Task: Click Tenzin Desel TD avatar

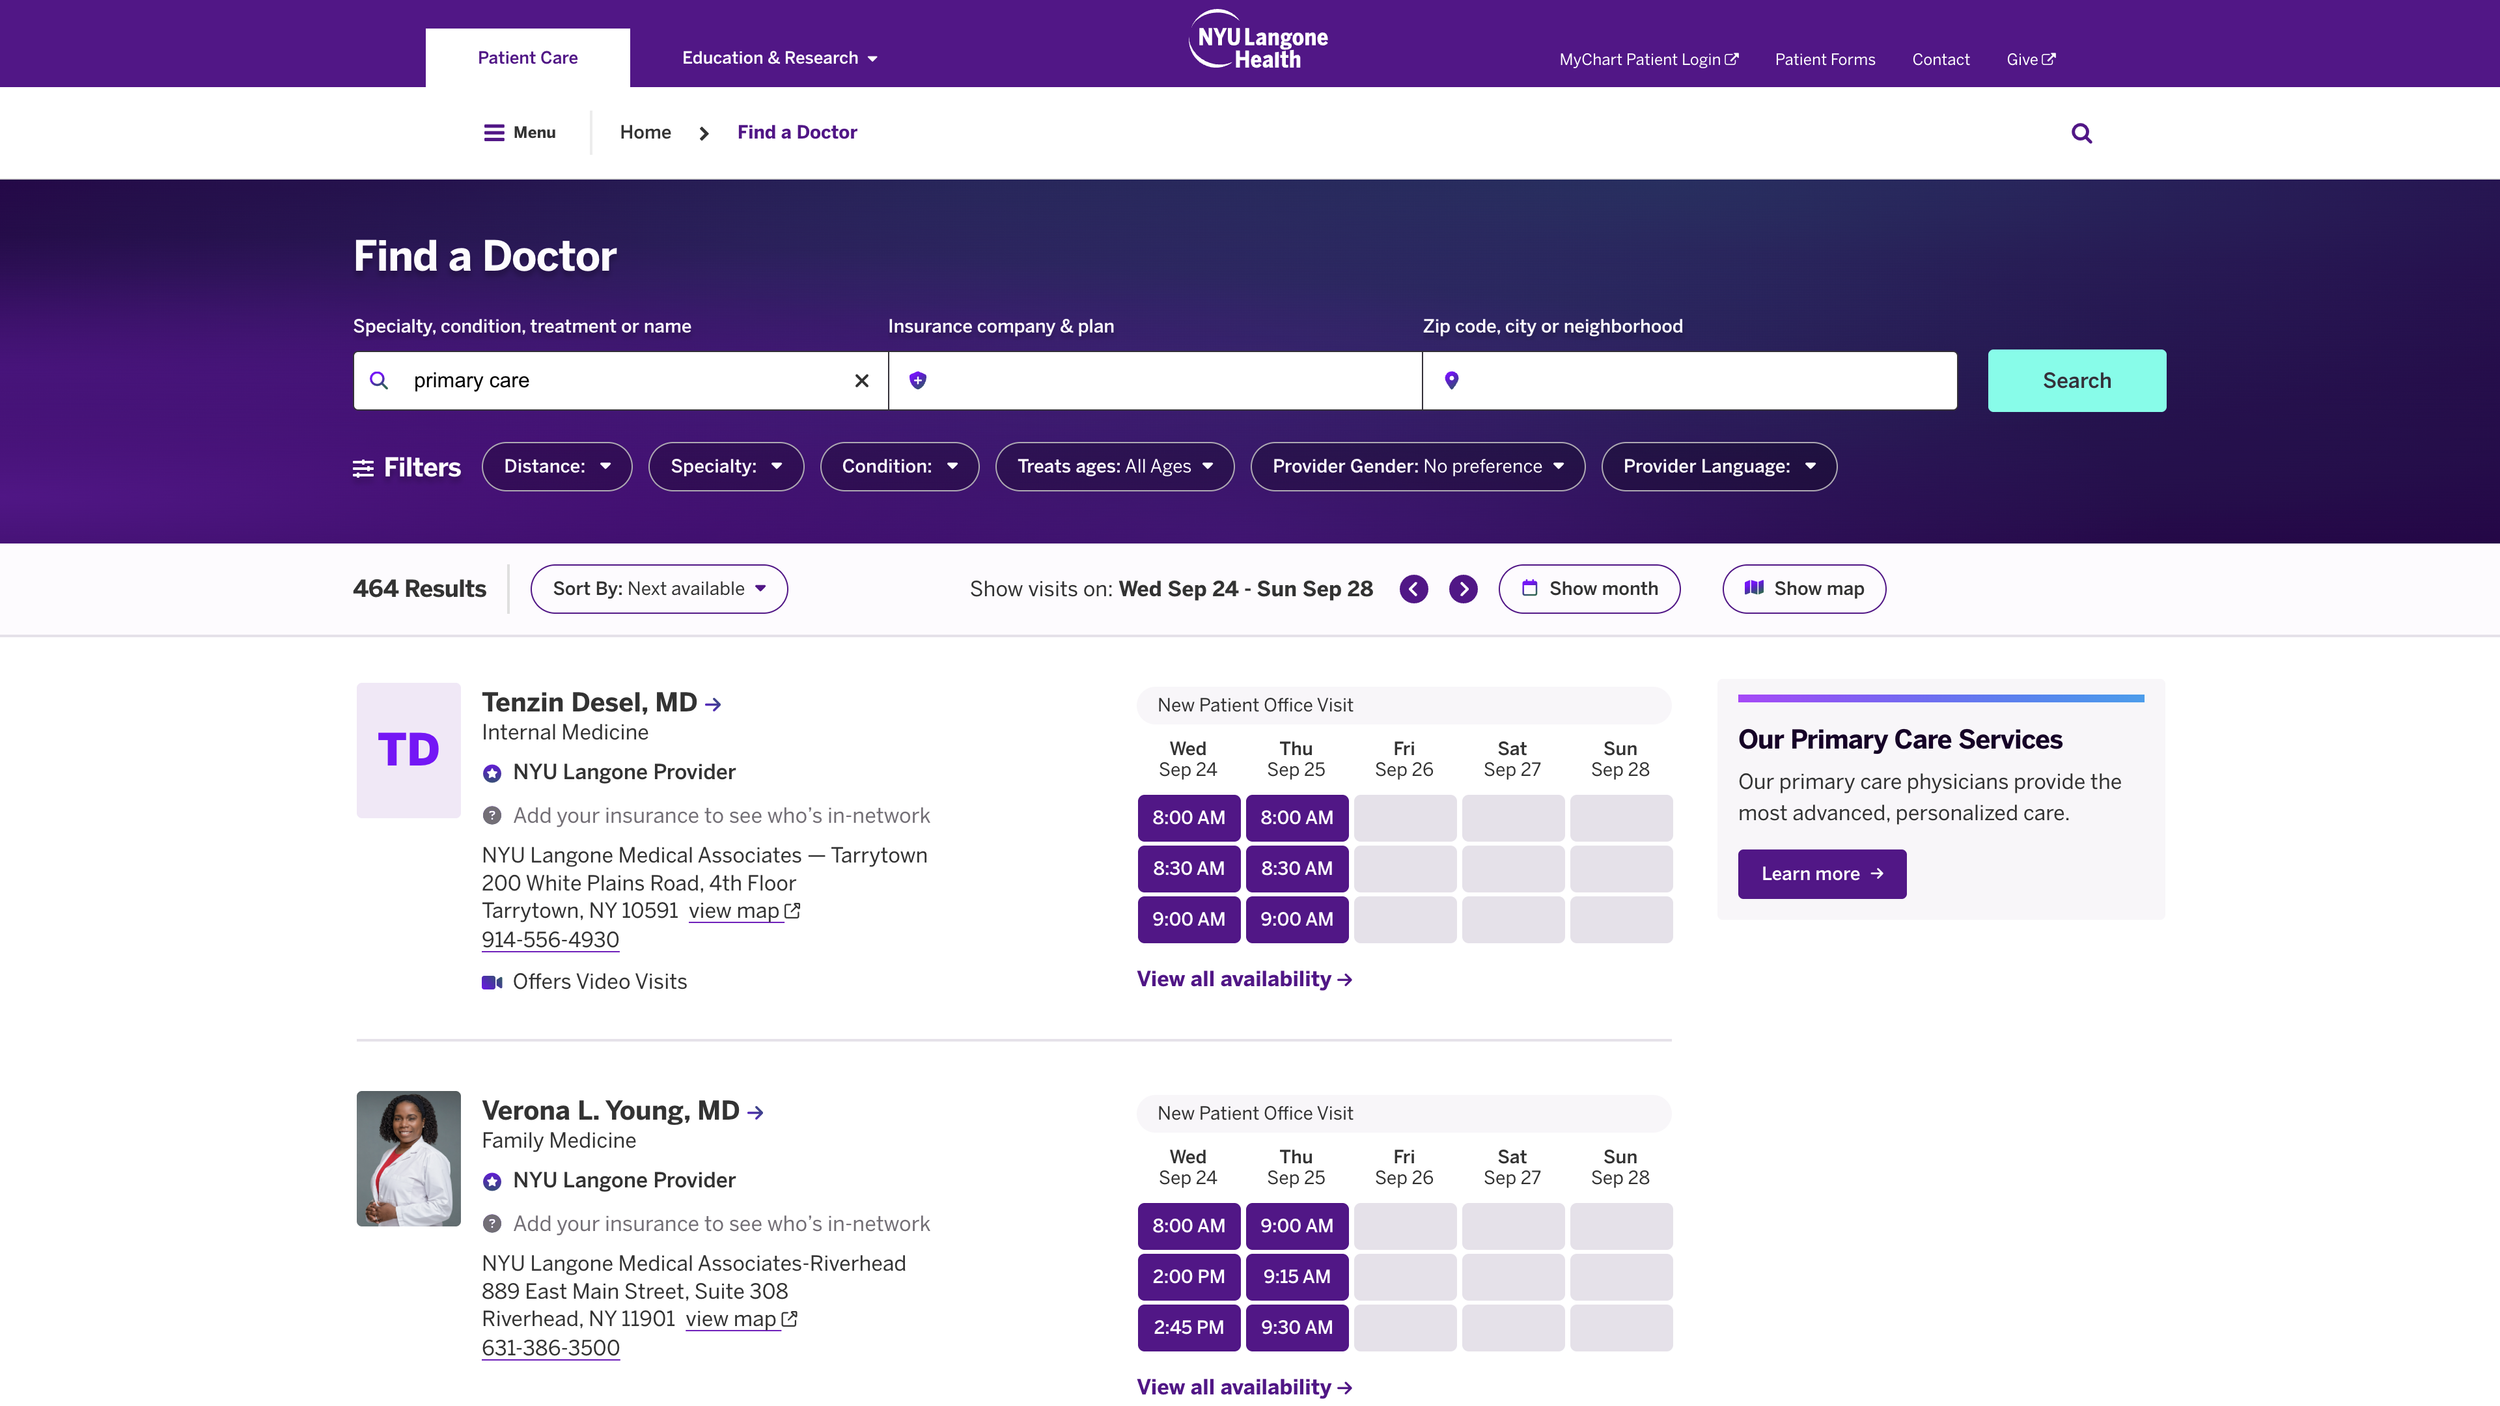Action: click(x=408, y=750)
